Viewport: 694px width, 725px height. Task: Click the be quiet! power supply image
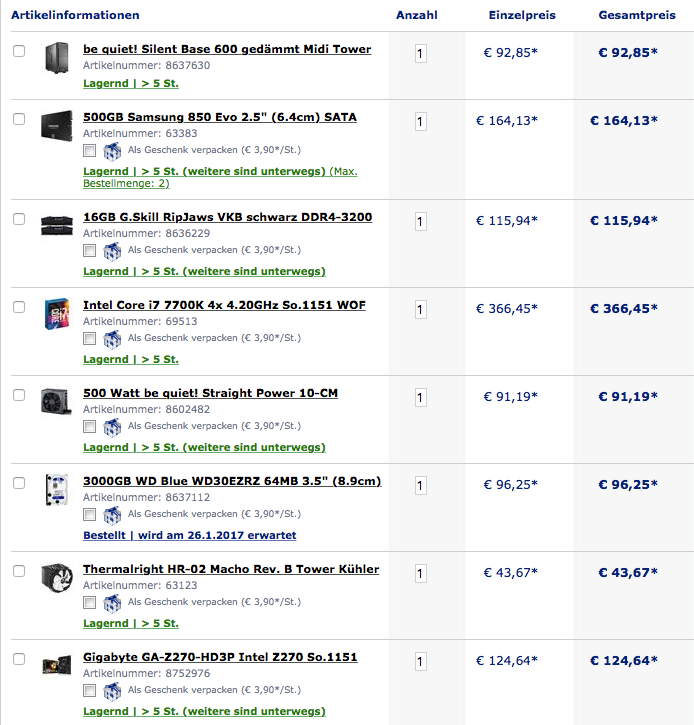[55, 402]
